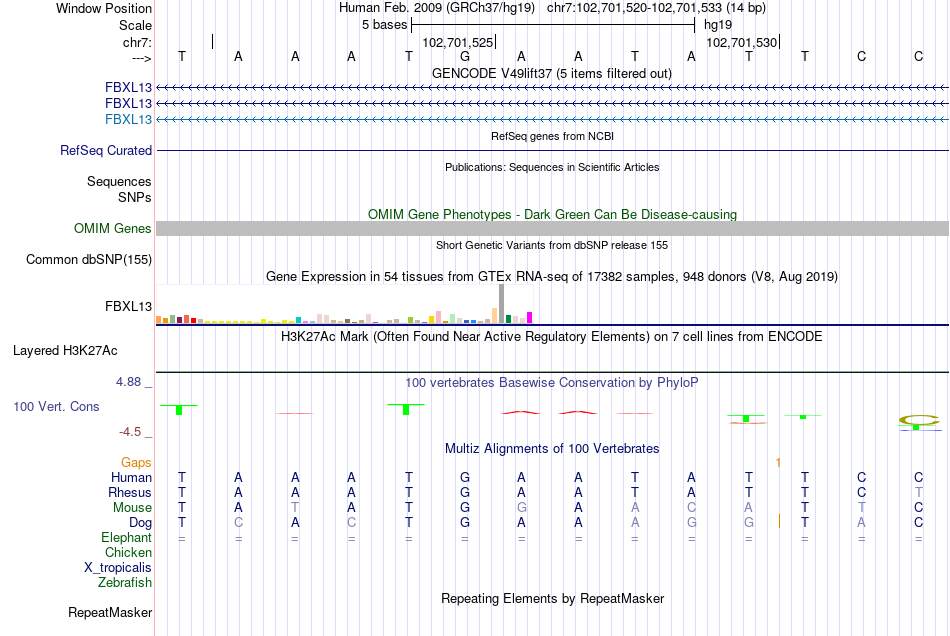Click Short Genetic Variants from dbSNP title
This screenshot has width=950, height=636.
(552, 245)
